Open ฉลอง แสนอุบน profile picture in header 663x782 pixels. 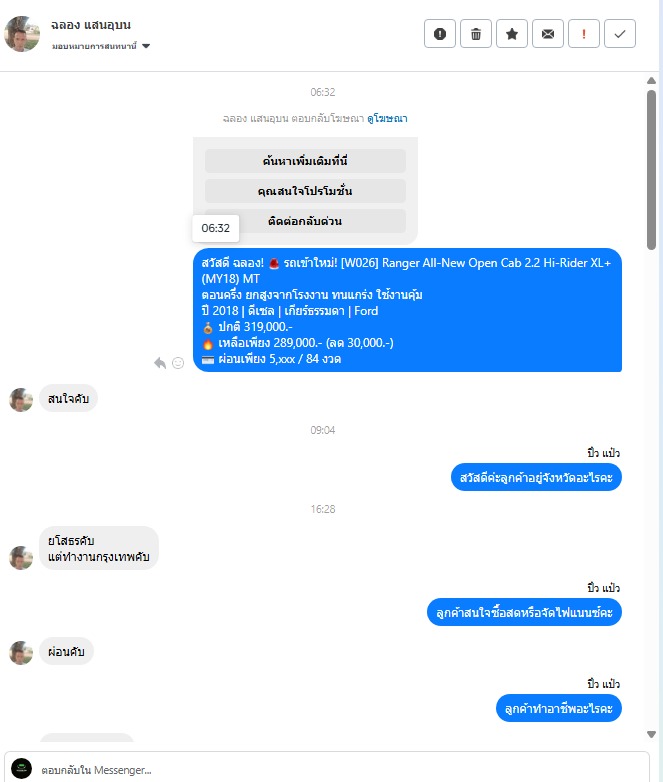pos(22,34)
